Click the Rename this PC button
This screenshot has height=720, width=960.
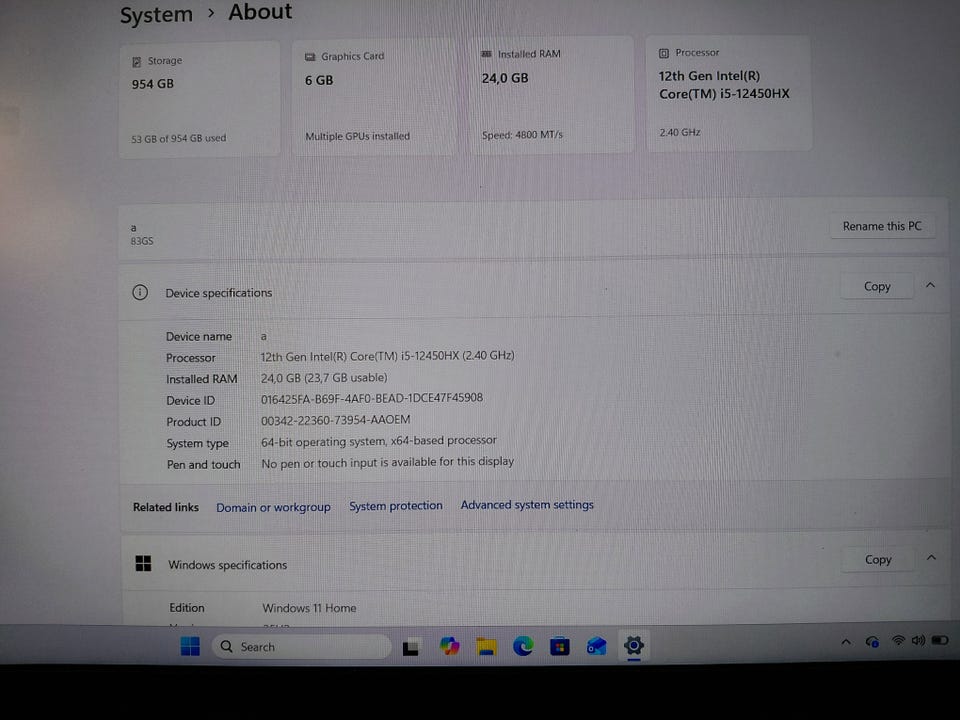click(882, 226)
